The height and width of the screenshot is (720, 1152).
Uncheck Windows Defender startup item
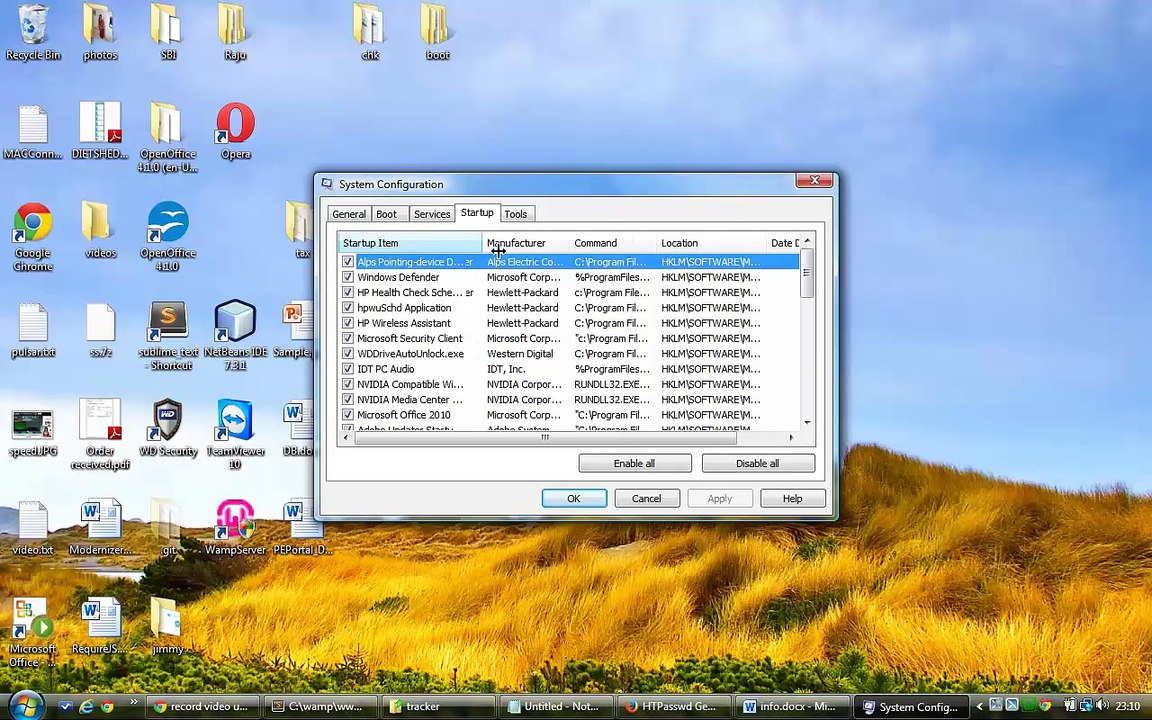(x=348, y=277)
